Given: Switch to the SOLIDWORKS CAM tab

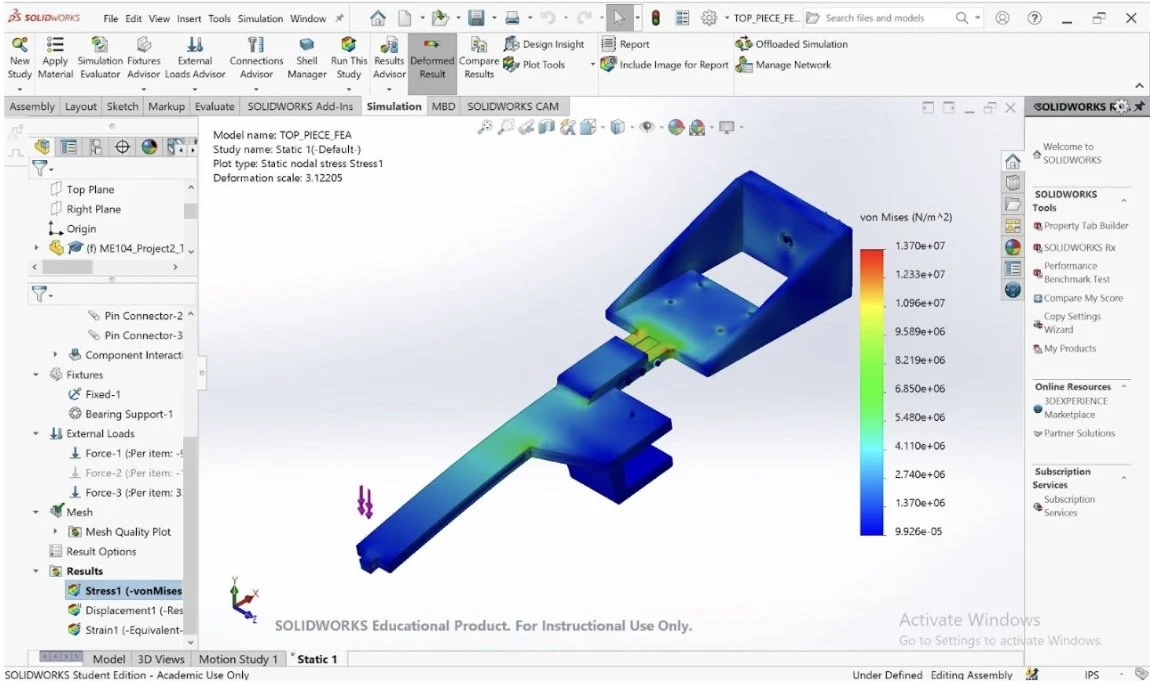Looking at the screenshot, I should [513, 106].
